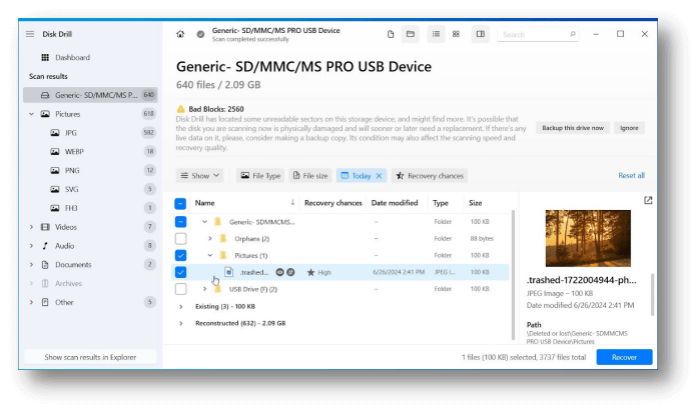Click into the Search field
Image resolution: width=699 pixels, height=412 pixels.
coord(538,34)
